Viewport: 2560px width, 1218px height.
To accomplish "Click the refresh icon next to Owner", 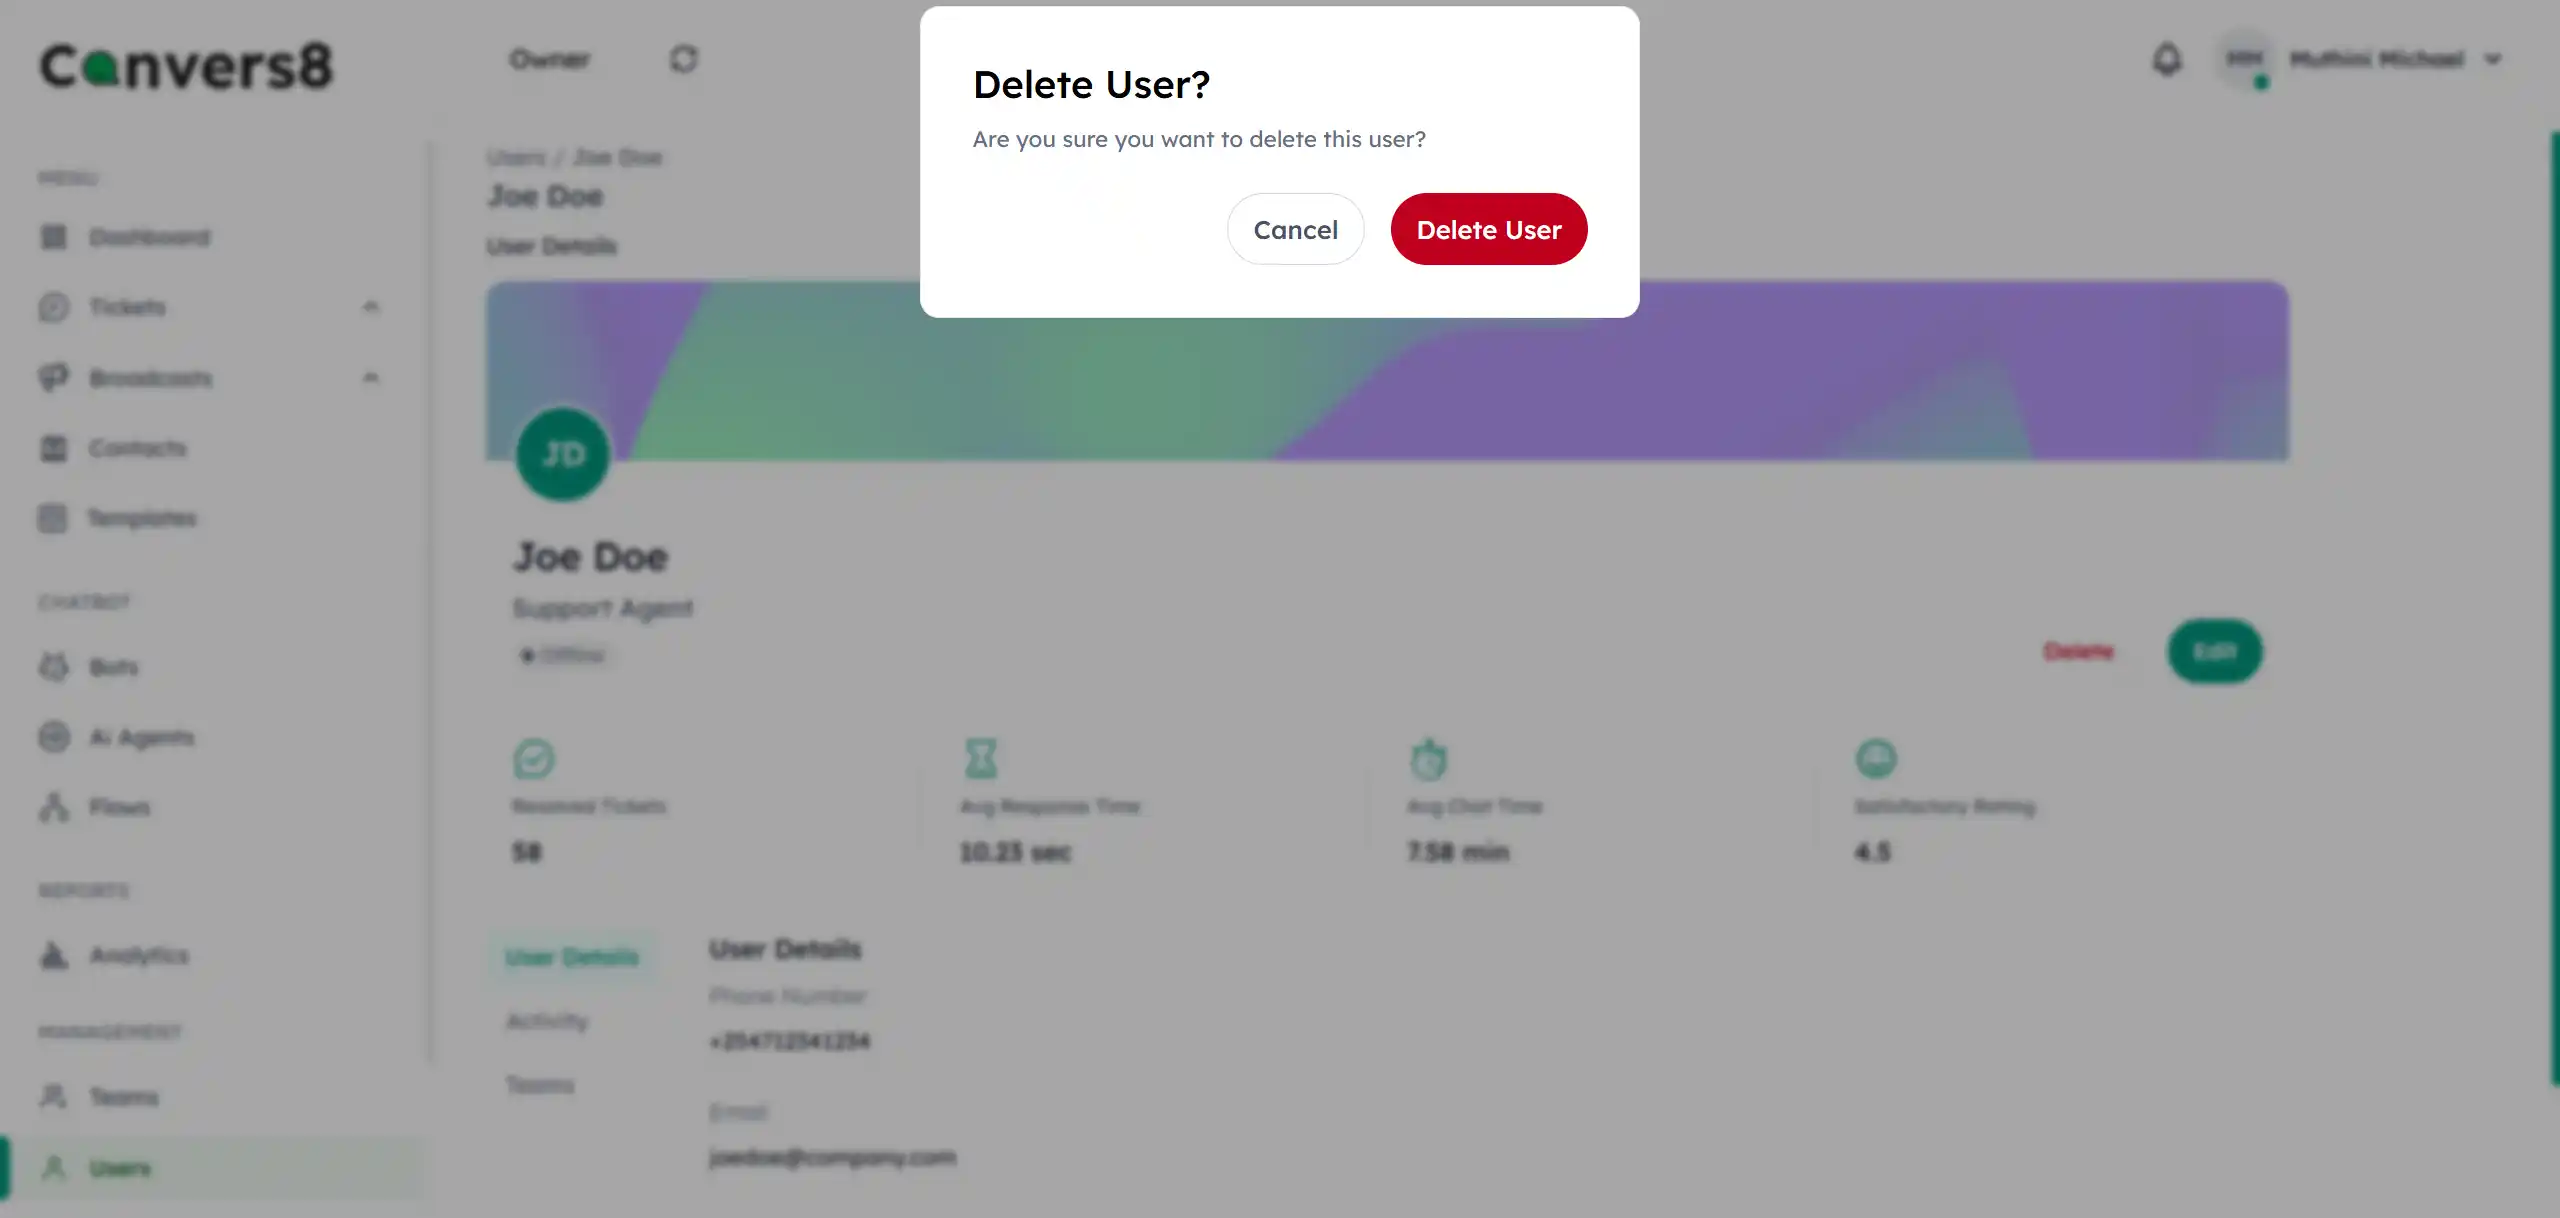I will [x=684, y=59].
